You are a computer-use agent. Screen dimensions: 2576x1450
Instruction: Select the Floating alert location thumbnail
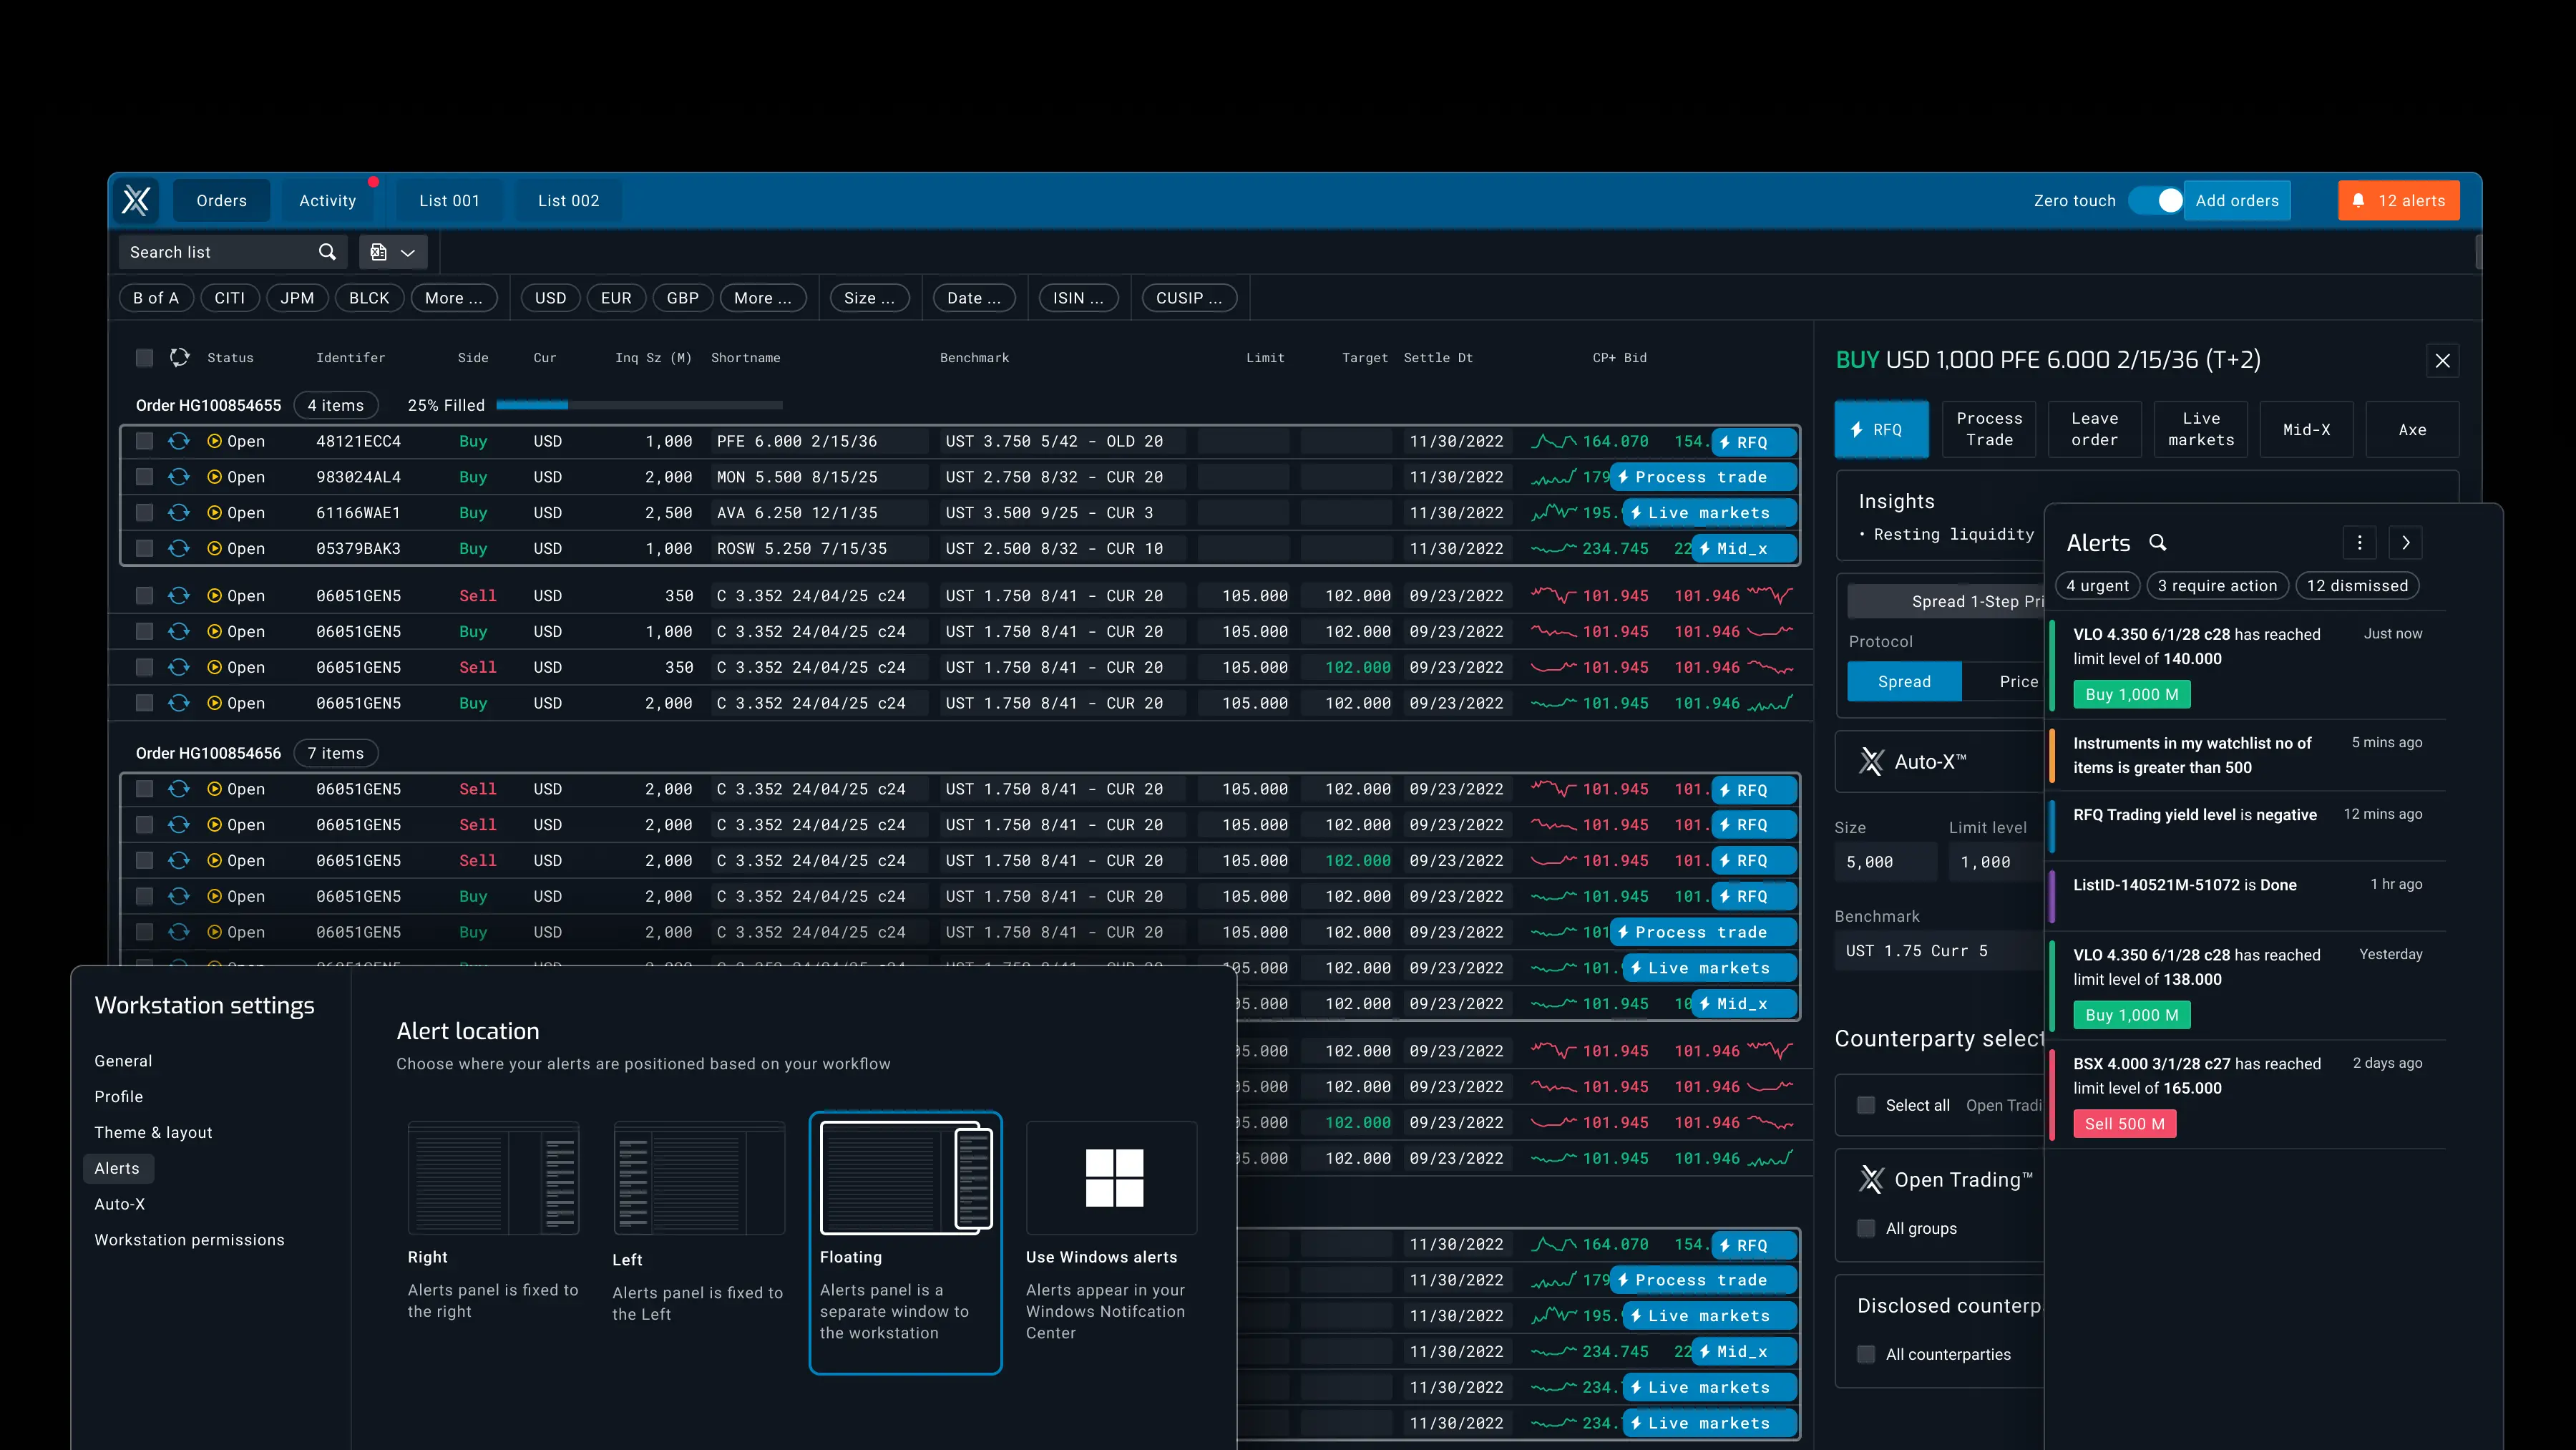[906, 1177]
